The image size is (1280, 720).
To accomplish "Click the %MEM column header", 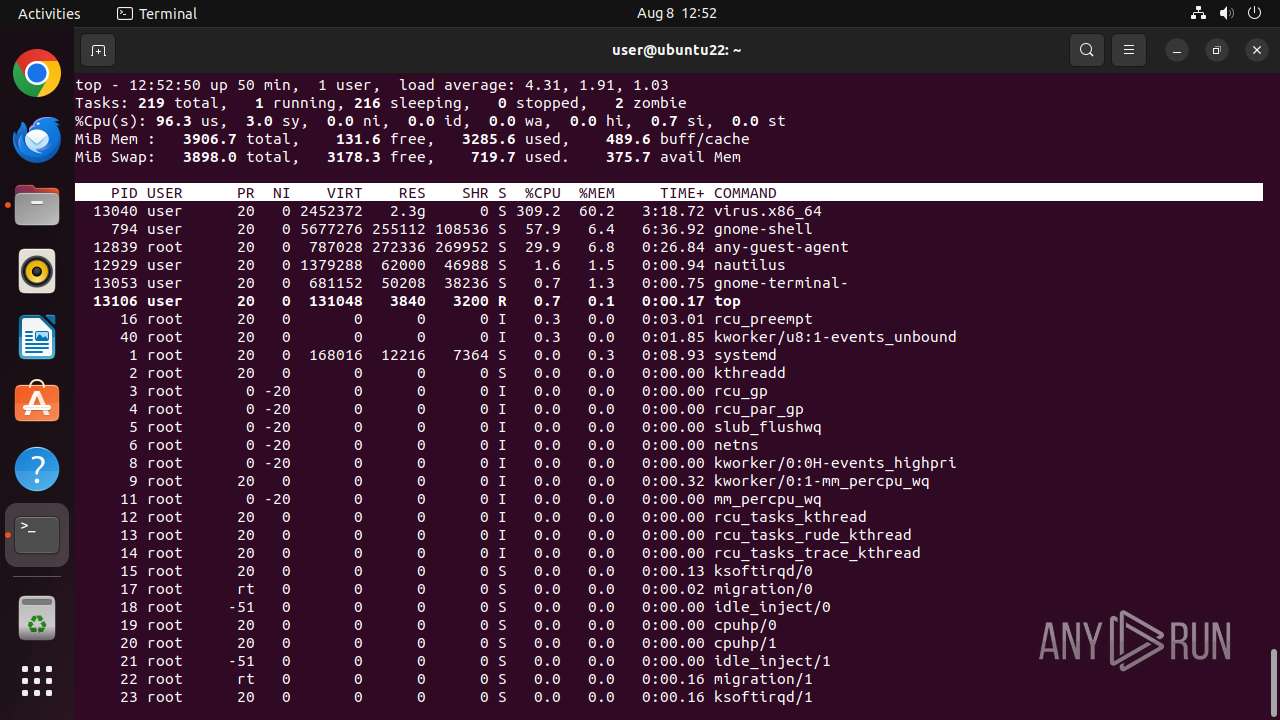I will pos(597,193).
